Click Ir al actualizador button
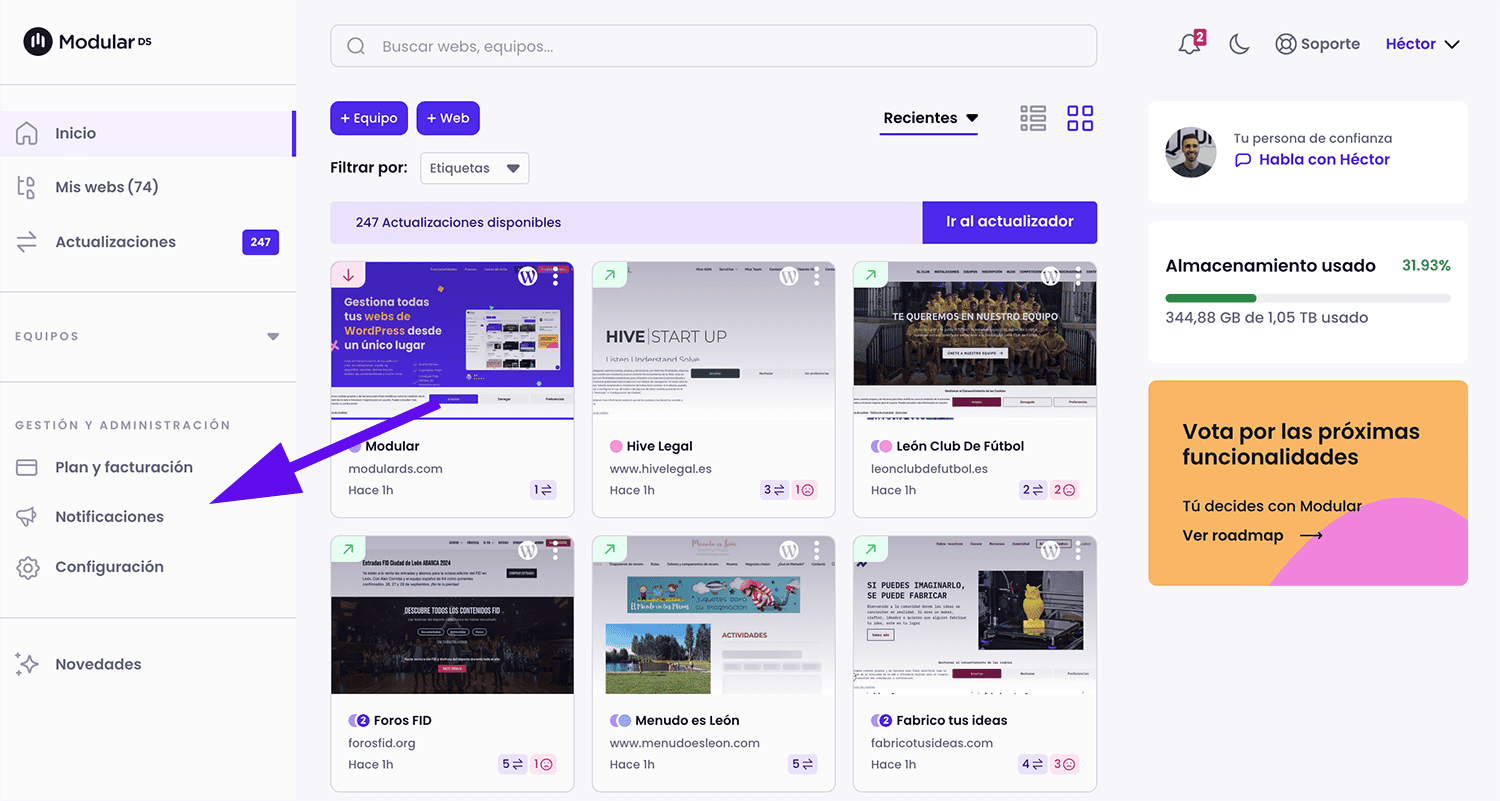Image resolution: width=1500 pixels, height=801 pixels. 1010,222
